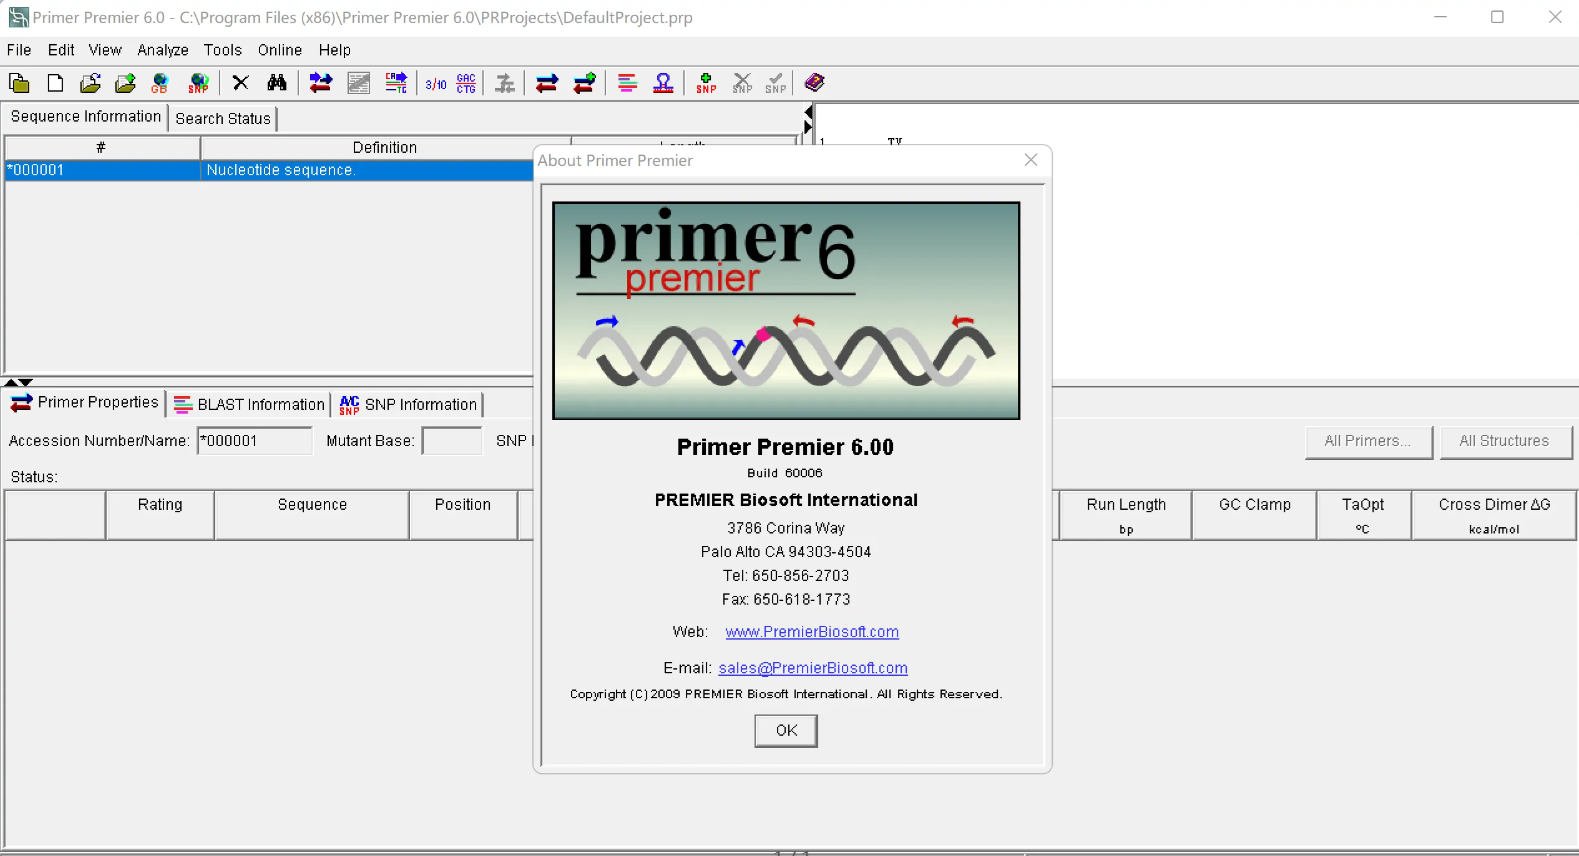Click the GenBank globe GB icon
1579x856 pixels.
pyautogui.click(x=160, y=83)
